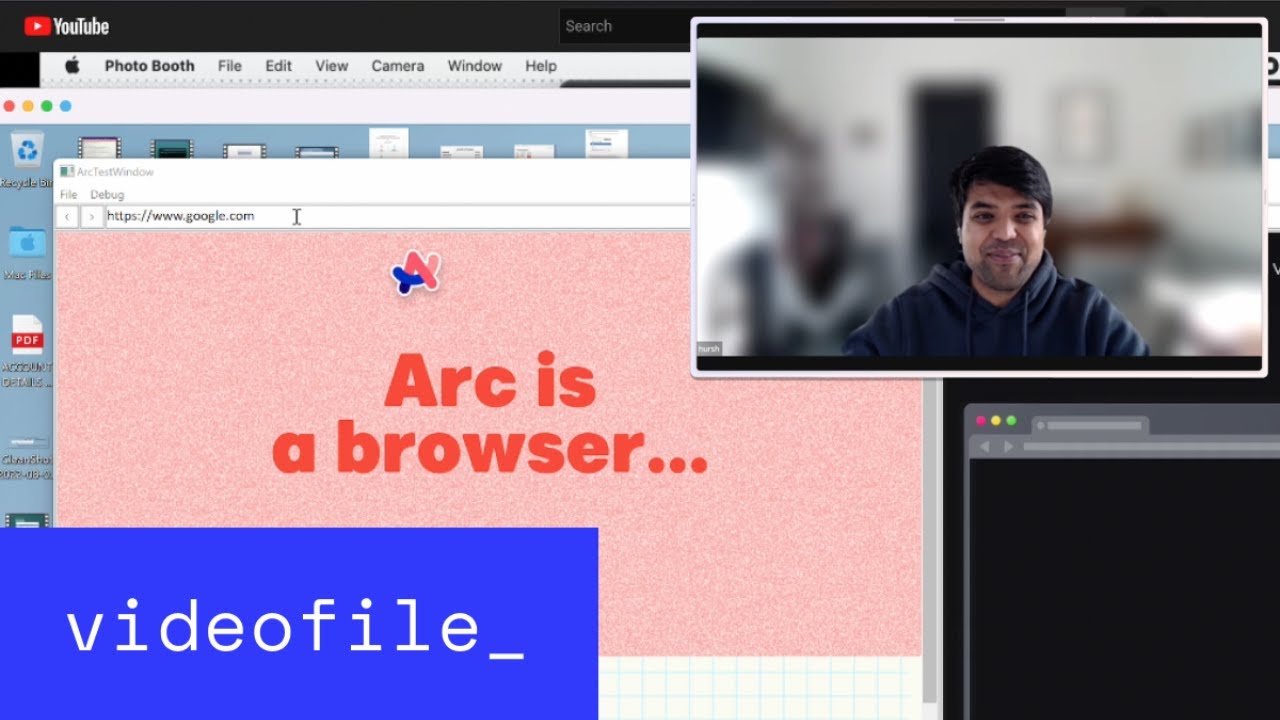This screenshot has height=720, width=1280.
Task: Open the macOS File menu beside Photo Booth
Action: (x=230, y=66)
